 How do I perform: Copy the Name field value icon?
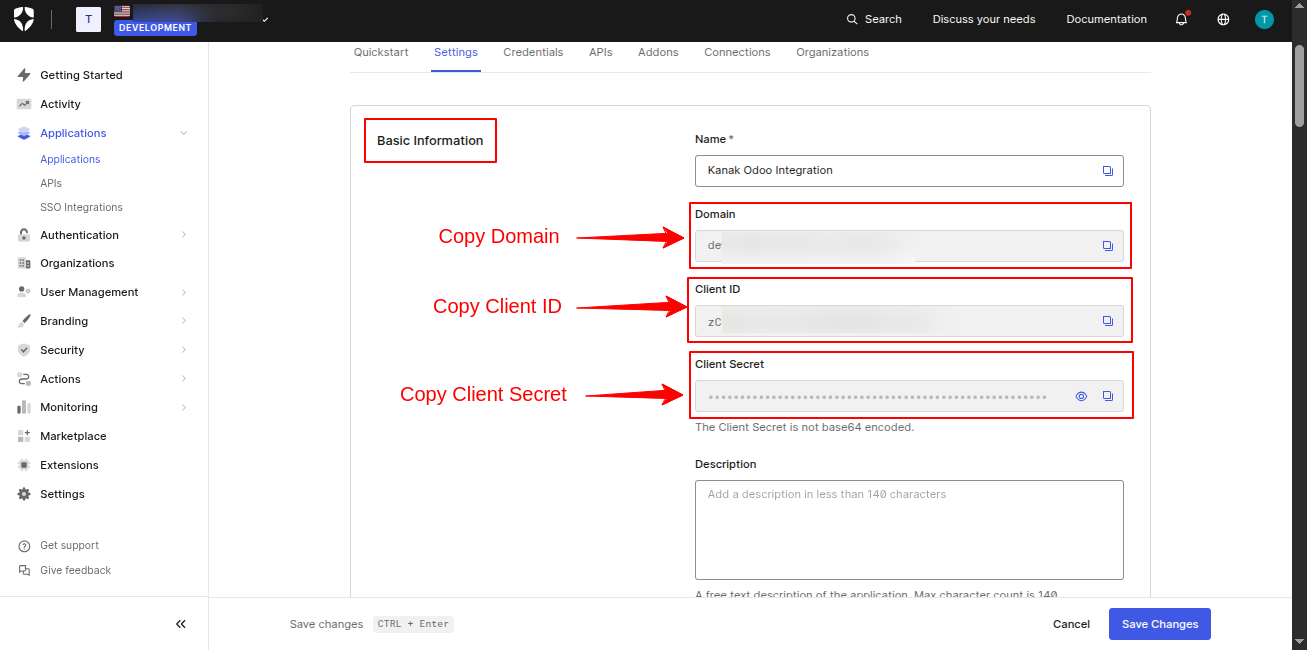tap(1107, 171)
